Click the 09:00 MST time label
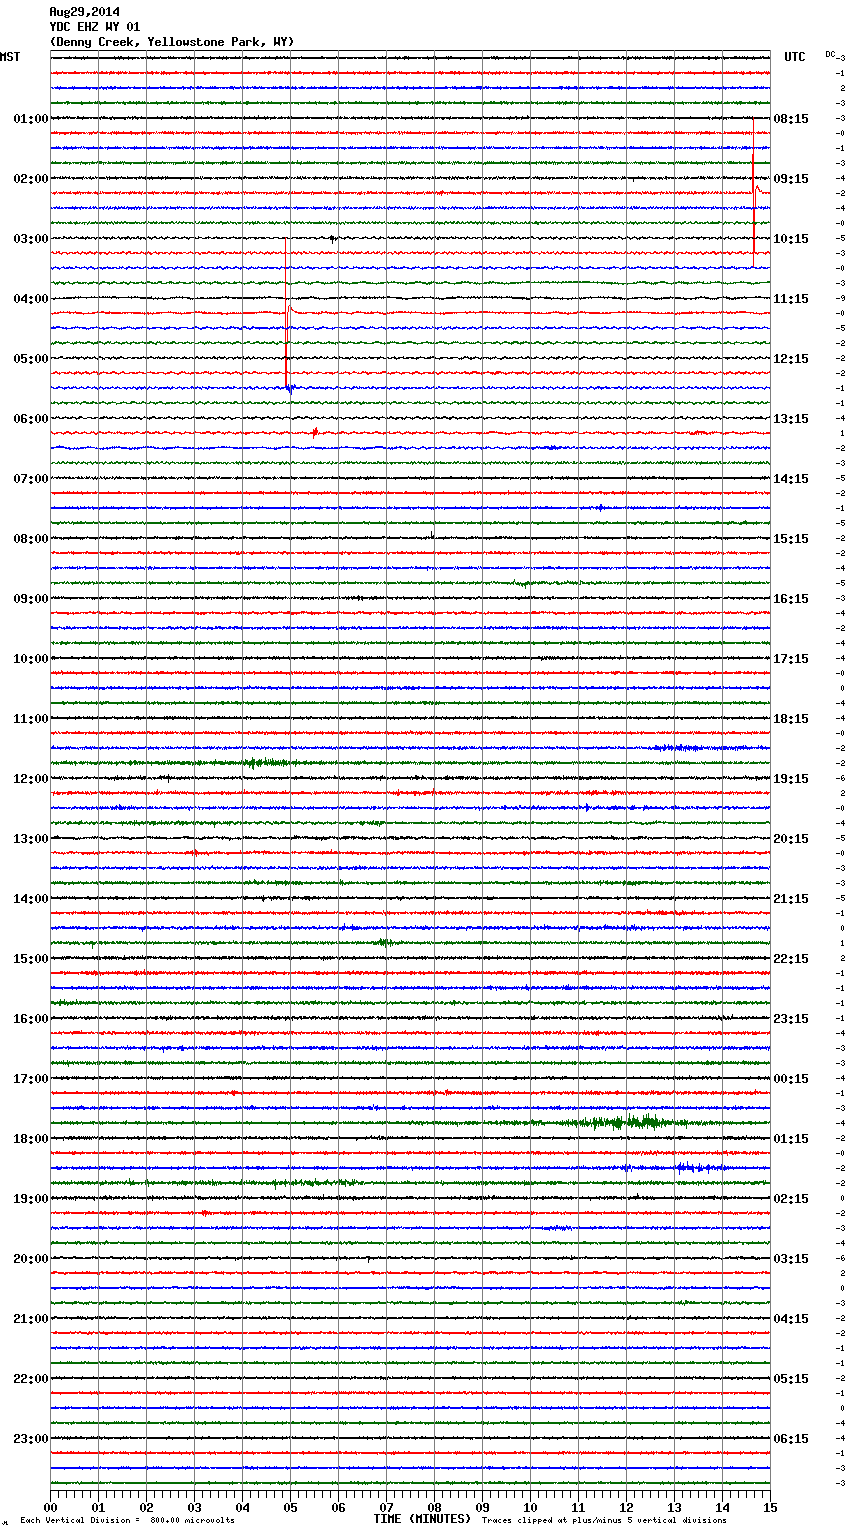The image size is (850, 1534). [x=30, y=599]
